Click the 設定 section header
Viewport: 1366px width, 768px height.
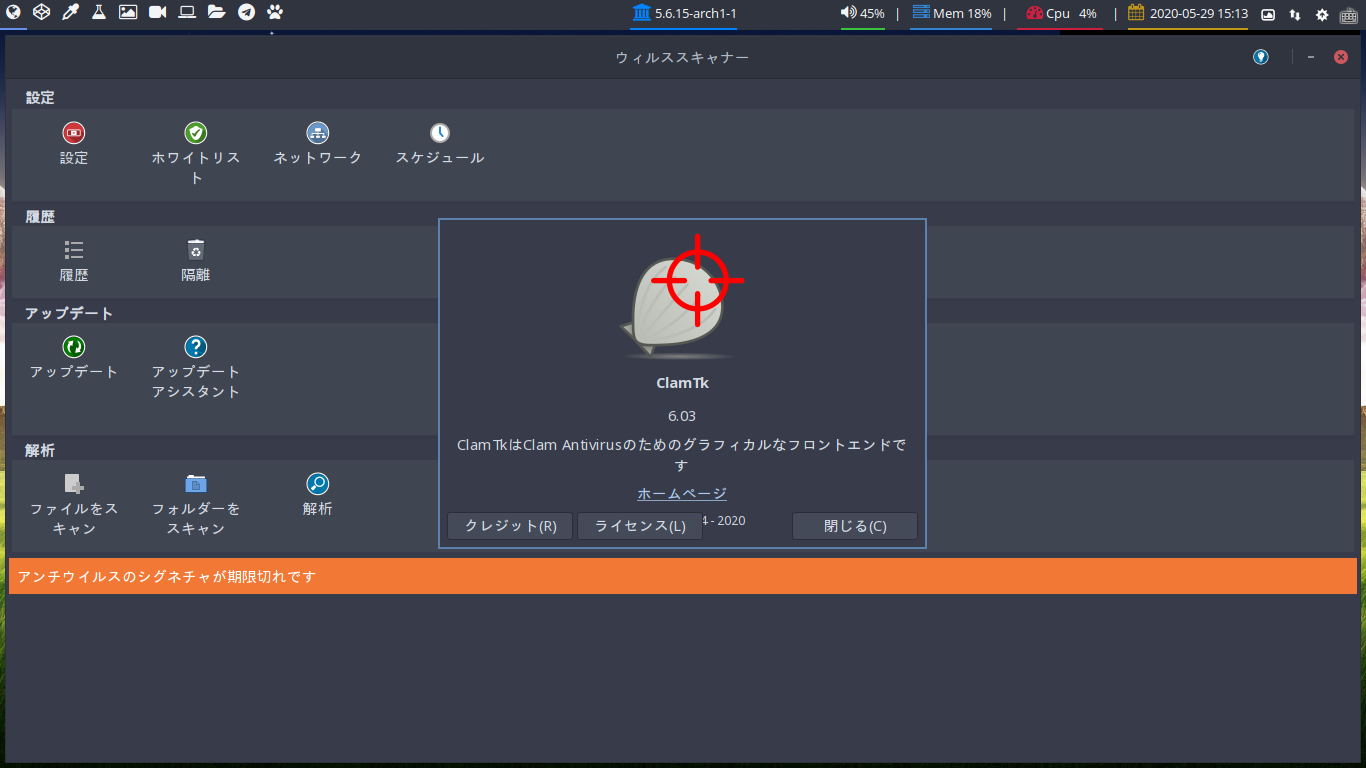pyautogui.click(x=40, y=98)
